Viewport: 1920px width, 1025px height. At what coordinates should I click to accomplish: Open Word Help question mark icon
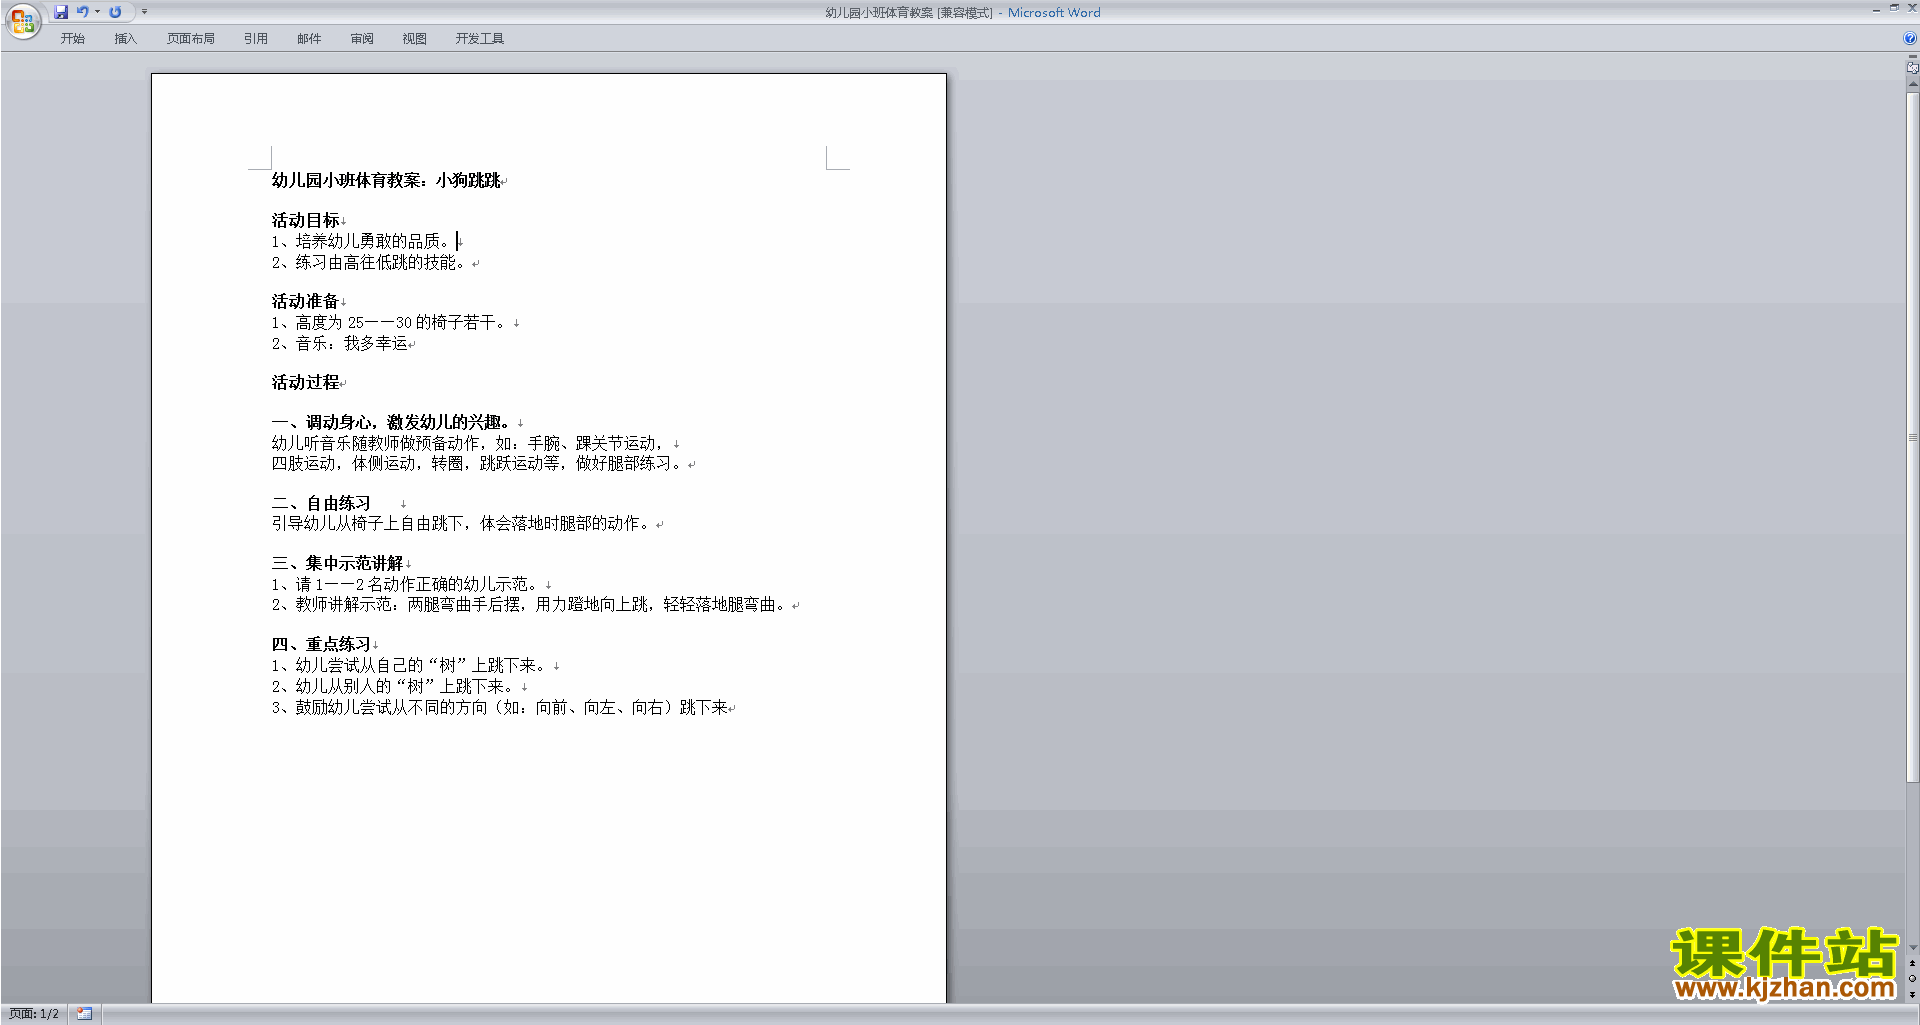pyautogui.click(x=1910, y=38)
